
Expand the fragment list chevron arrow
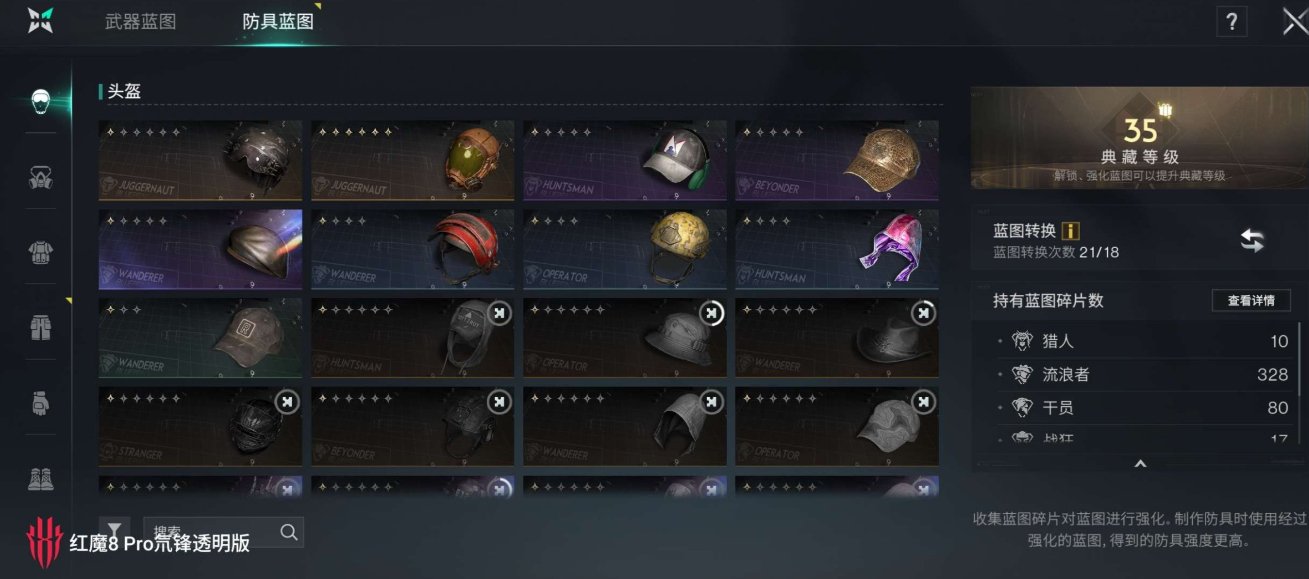(x=1140, y=463)
